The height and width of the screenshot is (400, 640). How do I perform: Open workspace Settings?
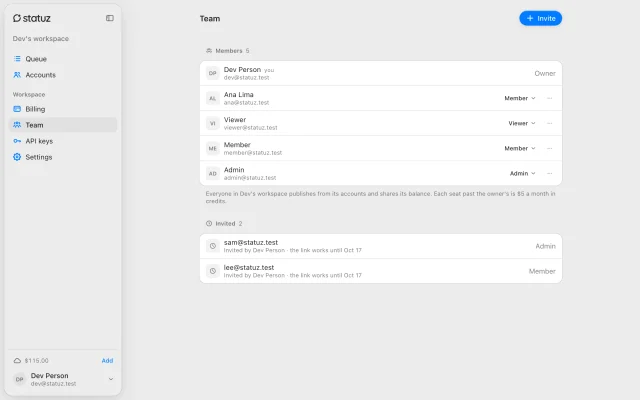click(x=62, y=157)
